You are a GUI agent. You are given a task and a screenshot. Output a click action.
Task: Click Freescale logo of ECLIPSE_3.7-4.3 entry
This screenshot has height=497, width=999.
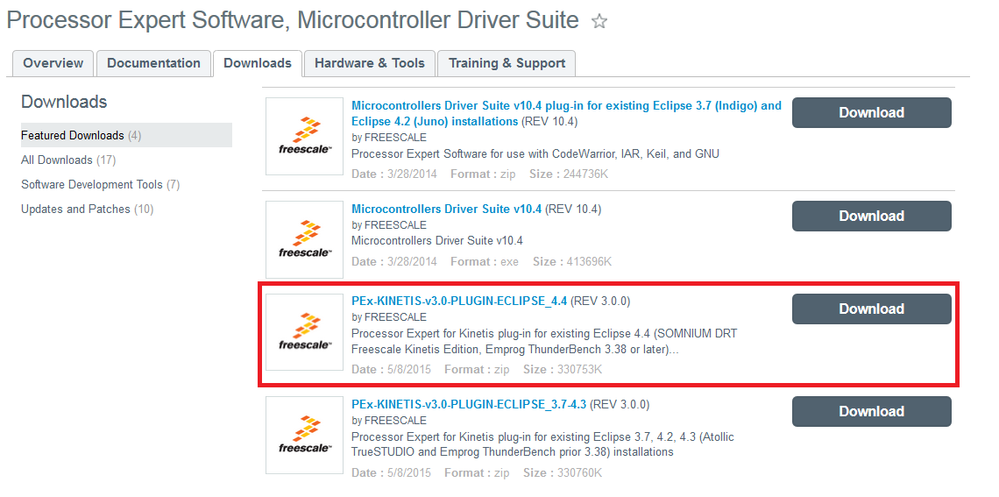[305, 435]
